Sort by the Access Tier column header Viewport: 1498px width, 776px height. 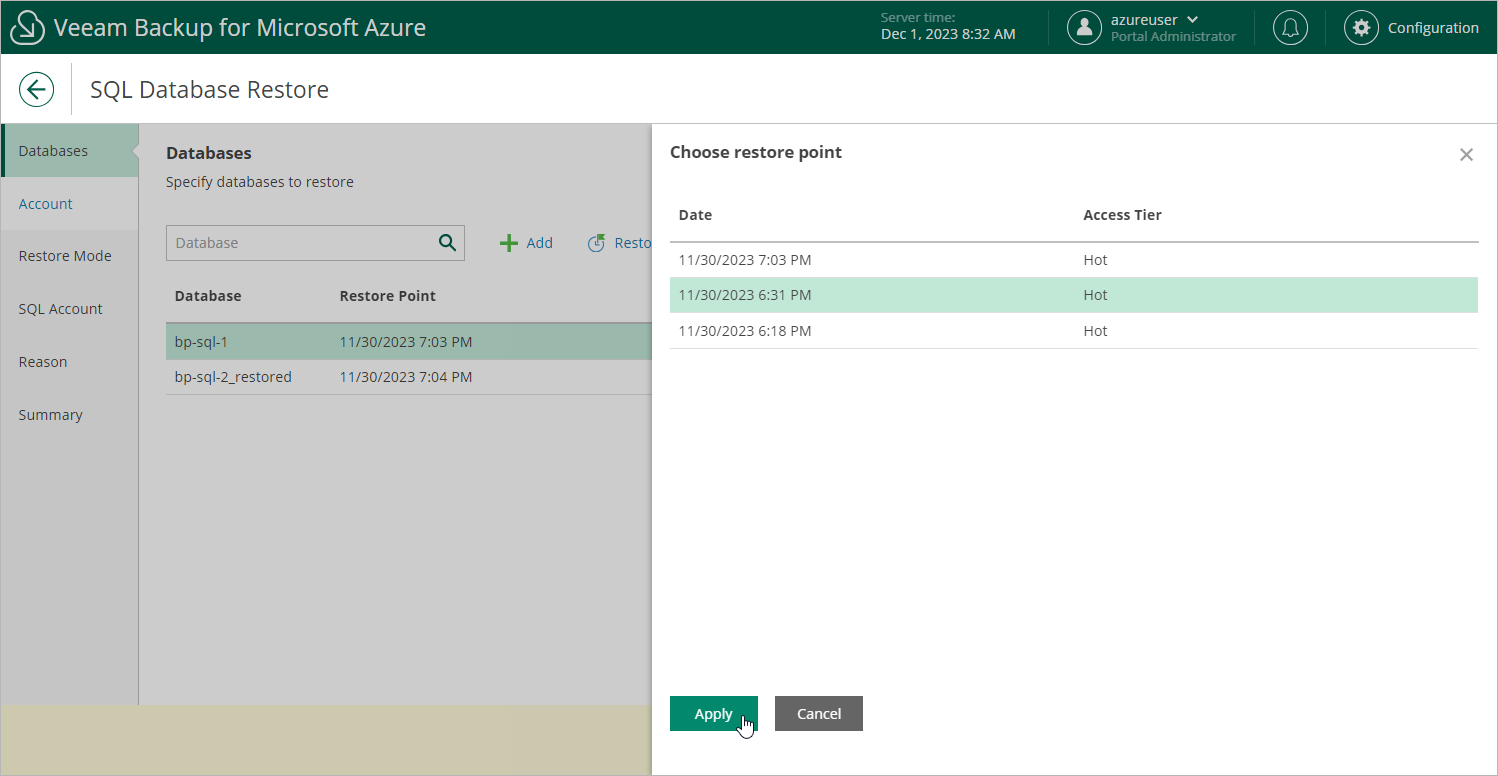pyautogui.click(x=1122, y=215)
